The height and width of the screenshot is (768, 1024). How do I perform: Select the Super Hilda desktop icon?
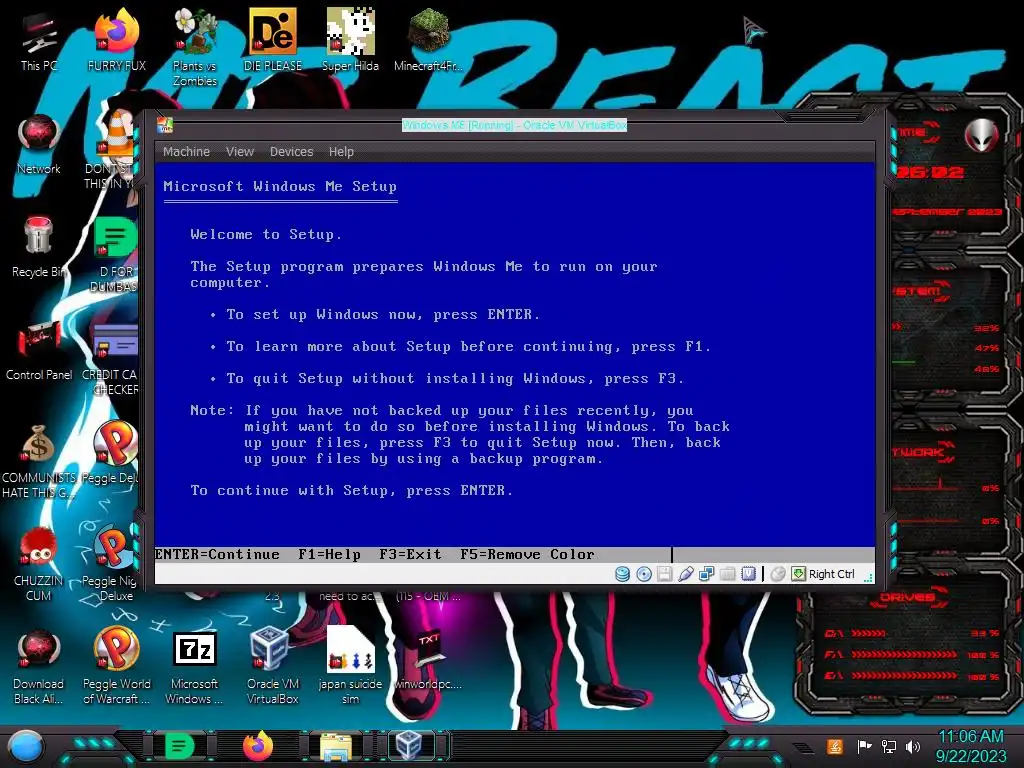pos(350,40)
